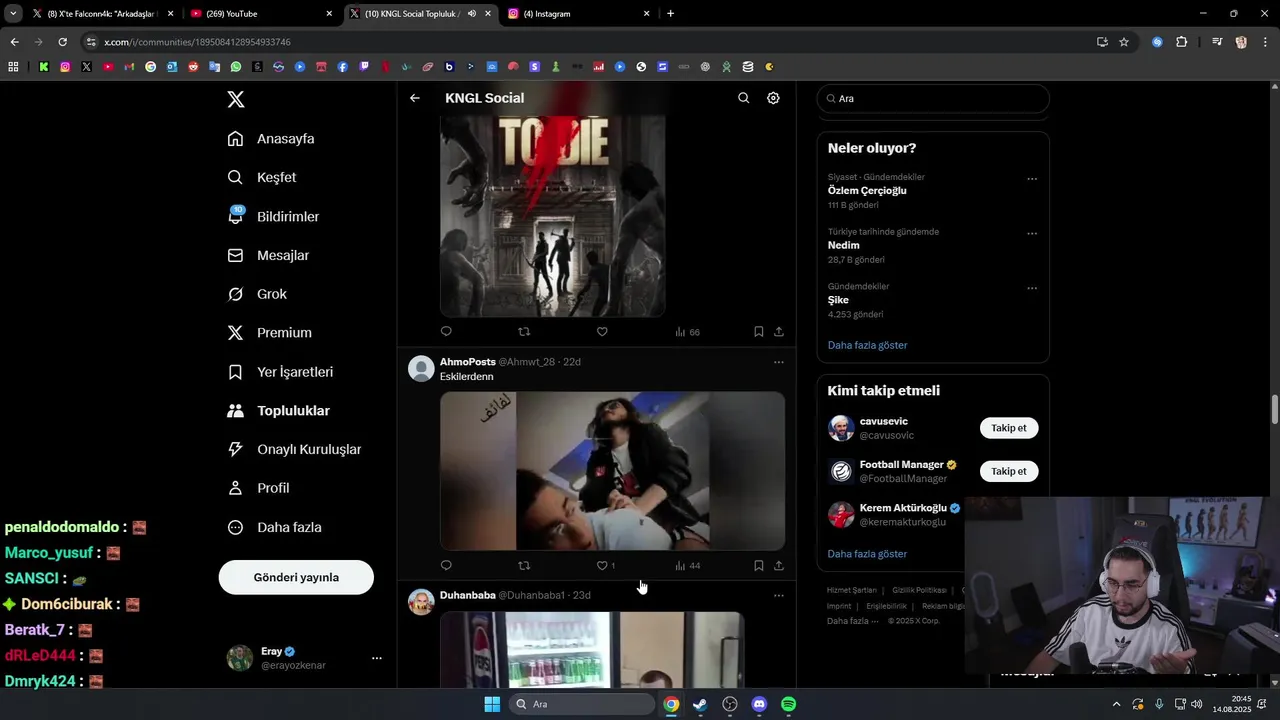Follow Football Manager with Takip et

(1009, 471)
